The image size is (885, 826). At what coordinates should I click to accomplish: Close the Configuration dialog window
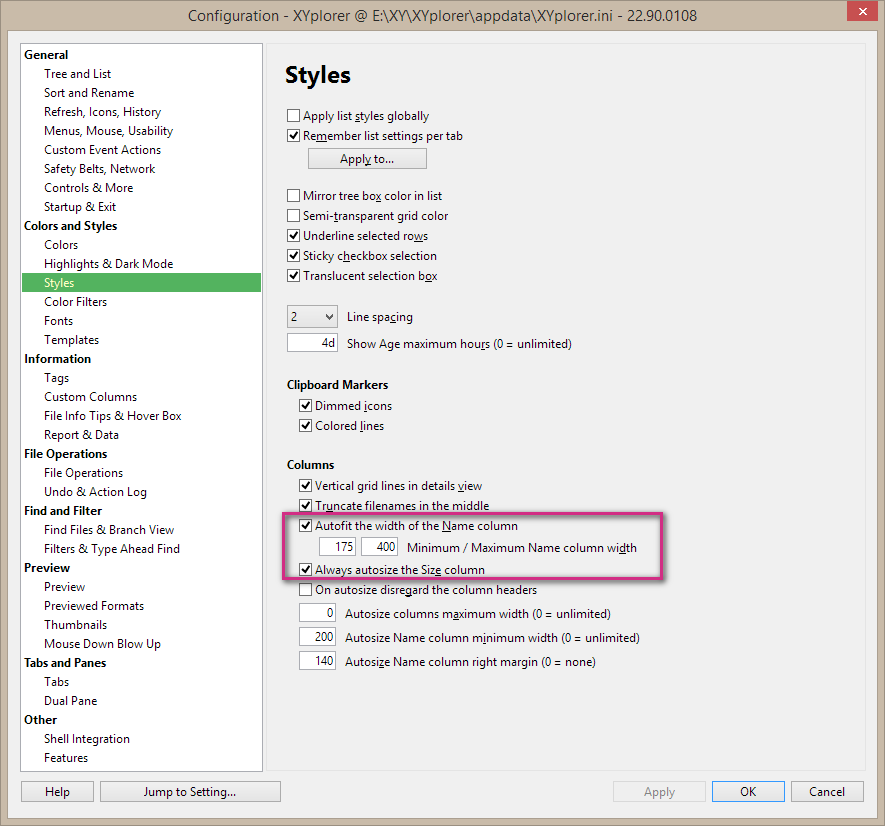[856, 13]
